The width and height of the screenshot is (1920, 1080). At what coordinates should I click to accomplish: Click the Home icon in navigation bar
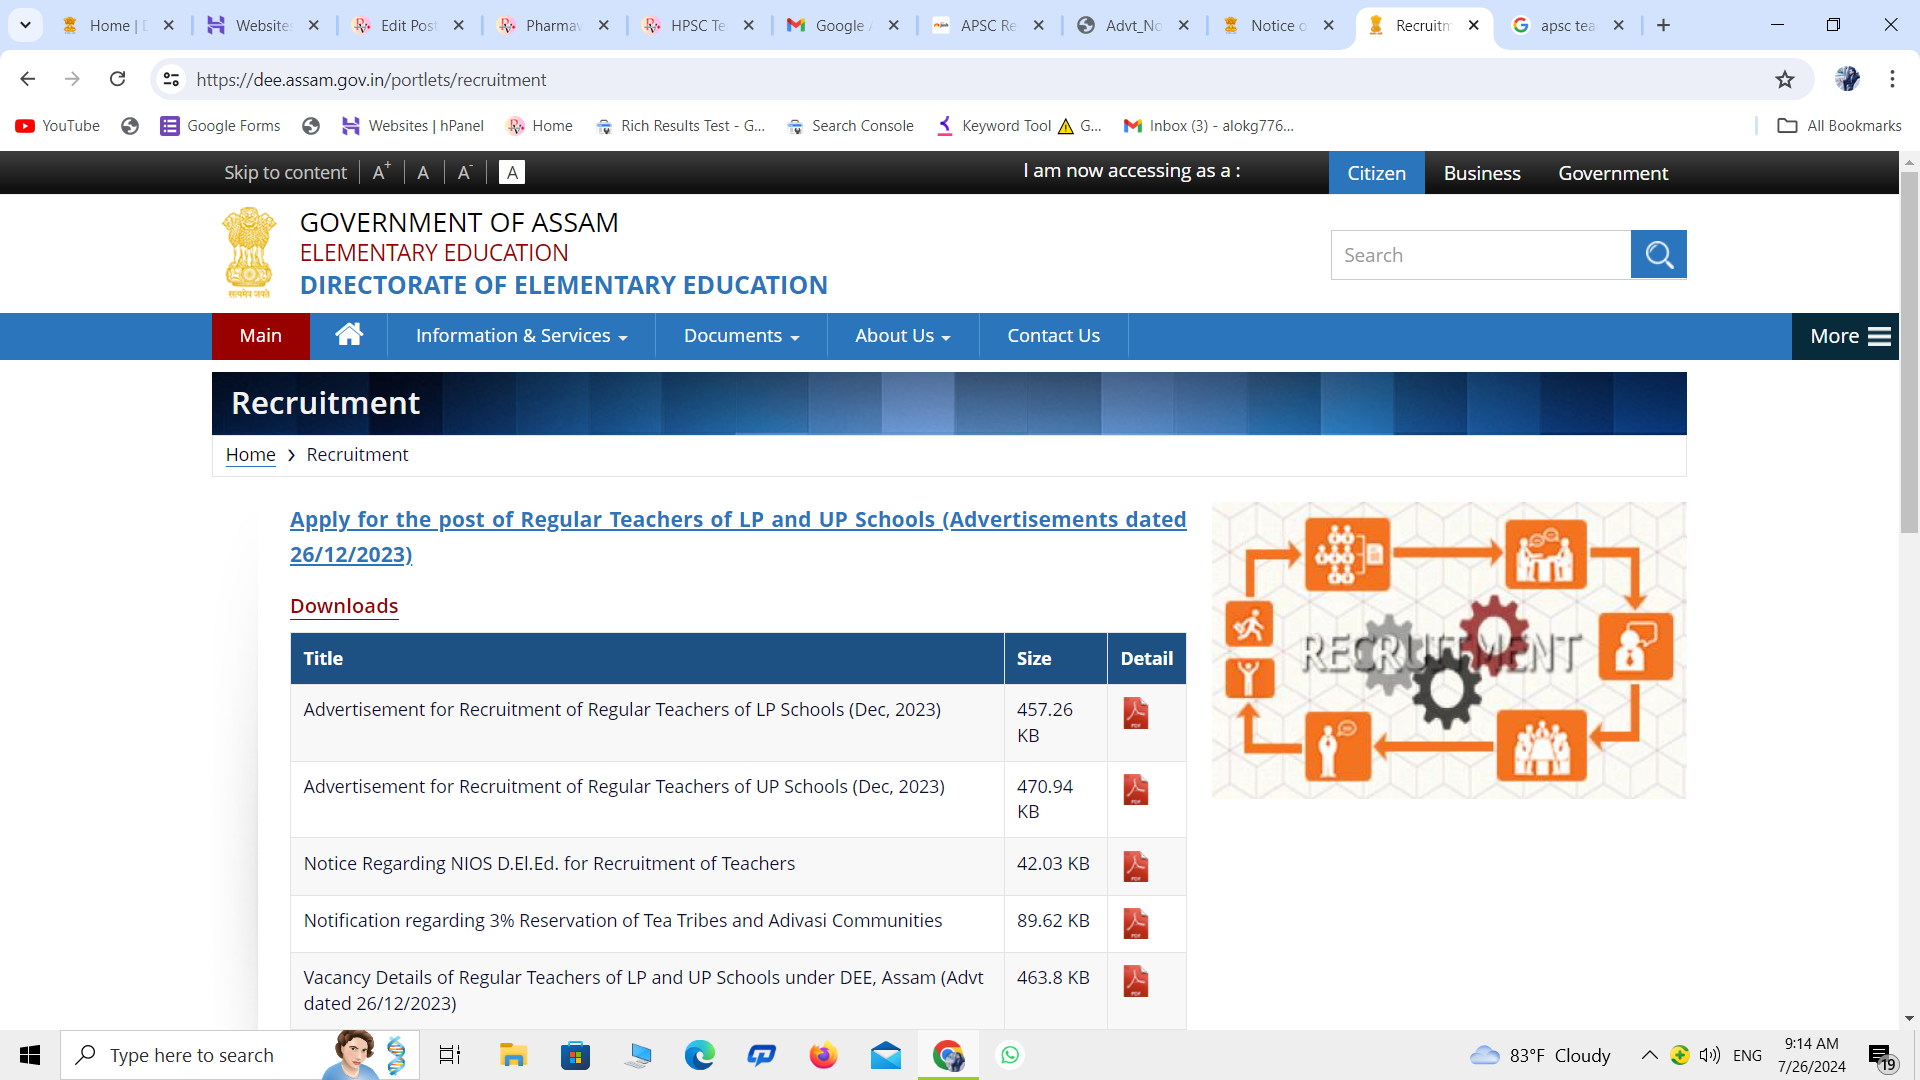(x=349, y=335)
